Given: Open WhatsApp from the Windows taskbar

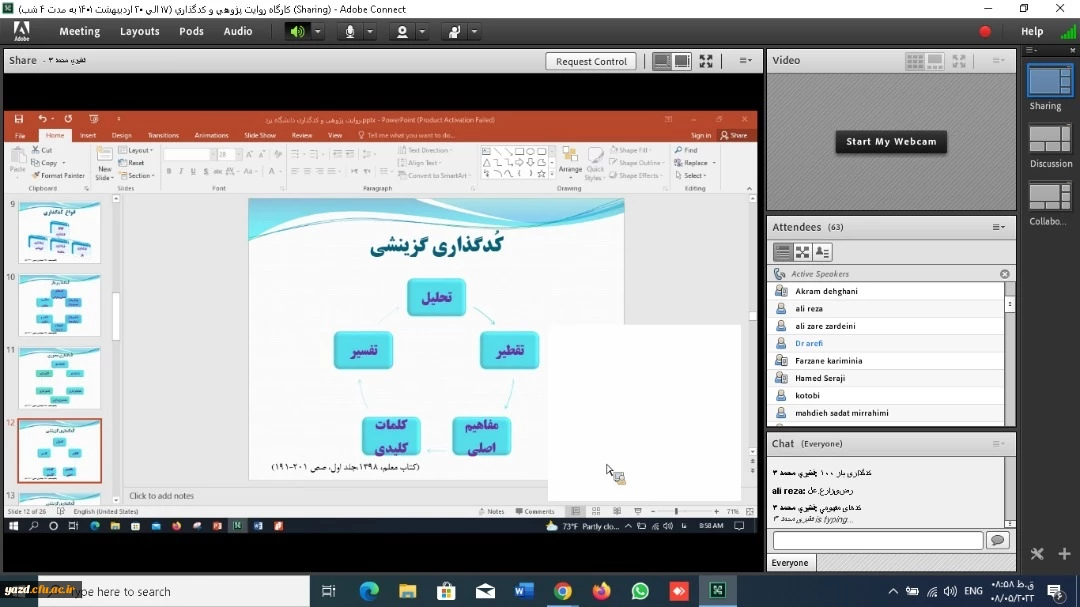Looking at the screenshot, I should point(640,591).
